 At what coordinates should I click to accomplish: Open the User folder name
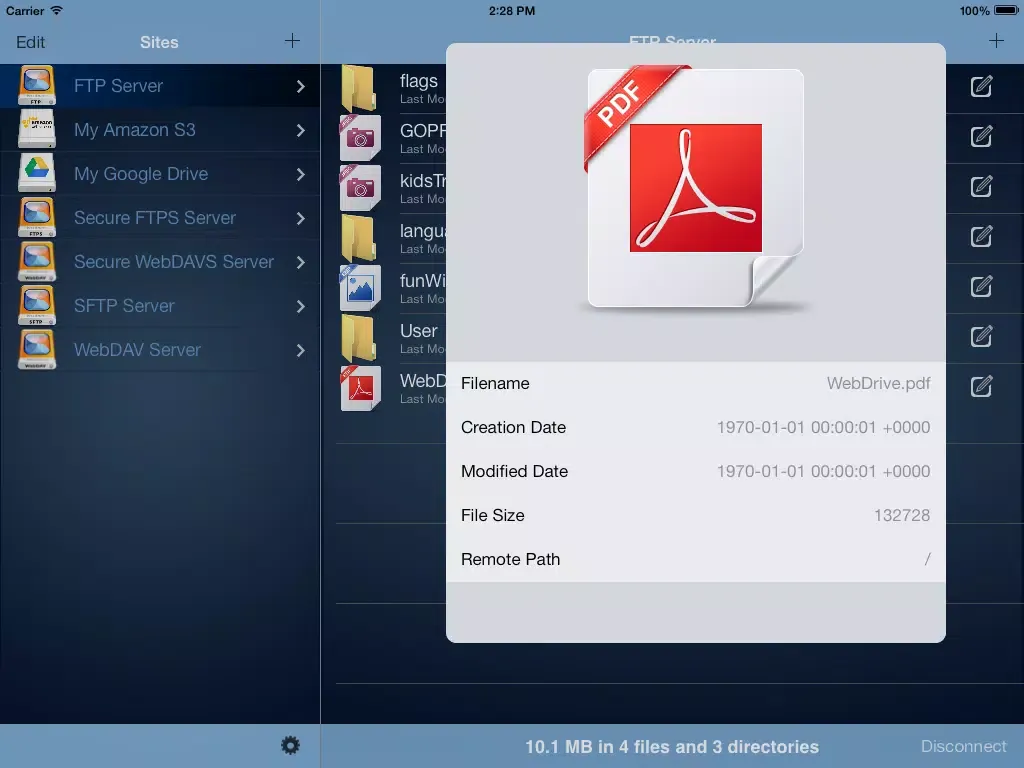coord(419,330)
